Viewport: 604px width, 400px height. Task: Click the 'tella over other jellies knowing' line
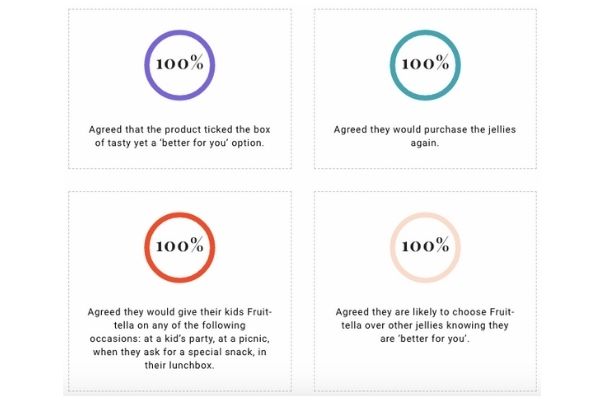click(425, 325)
